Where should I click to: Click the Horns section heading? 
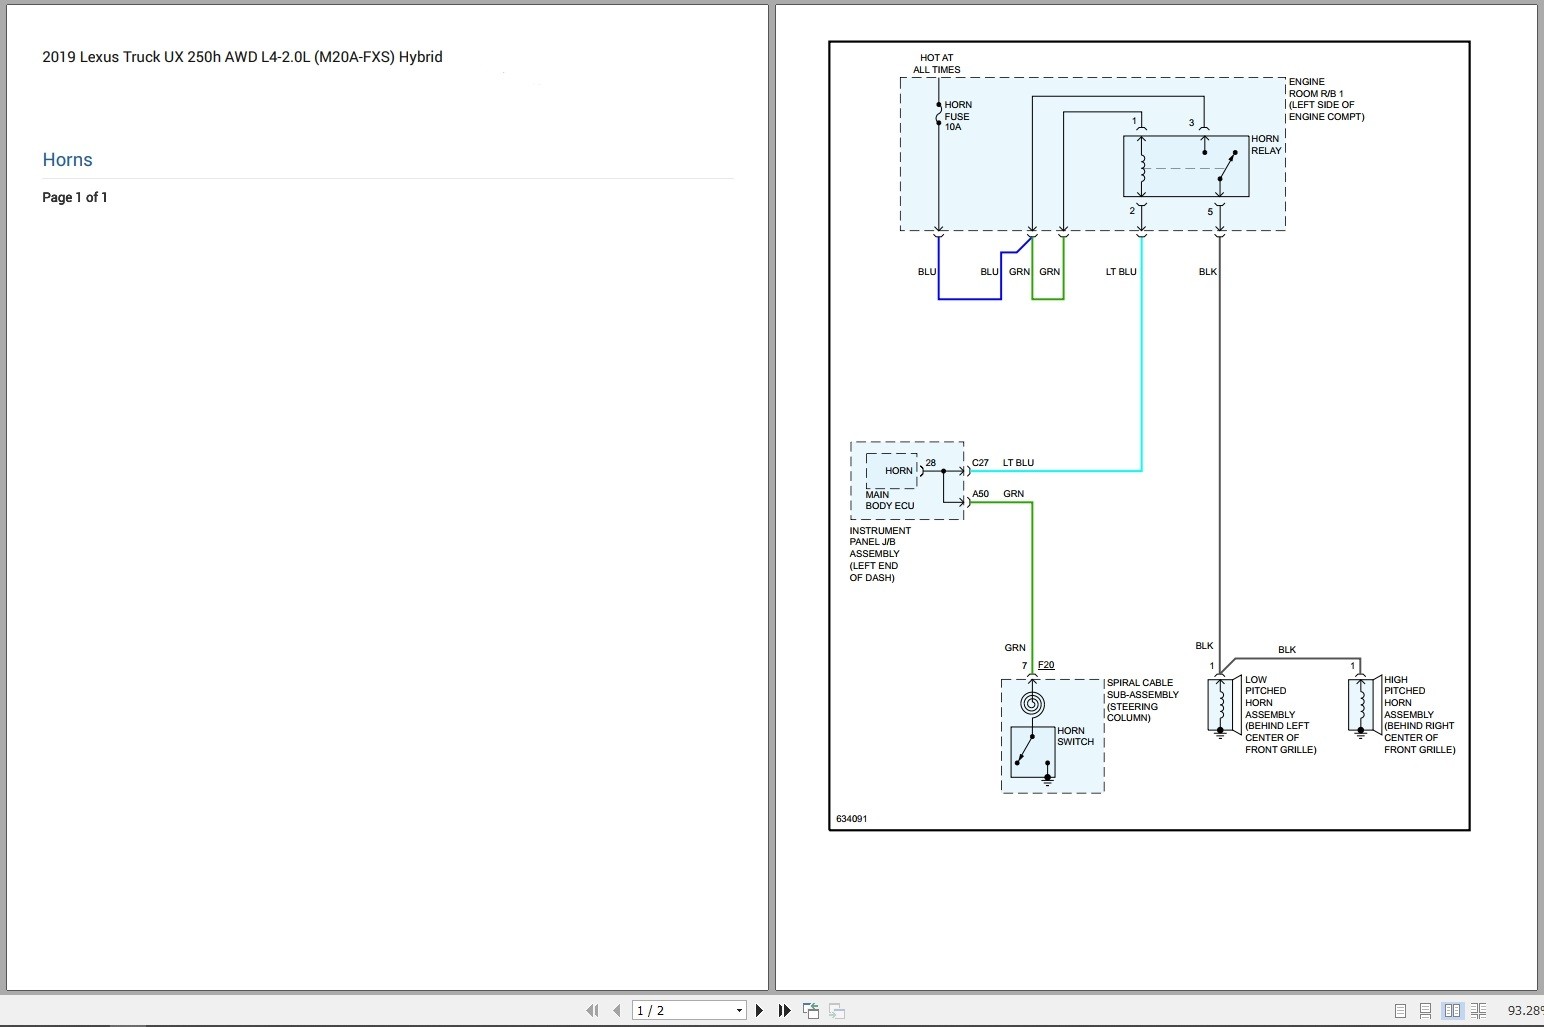pyautogui.click(x=67, y=159)
